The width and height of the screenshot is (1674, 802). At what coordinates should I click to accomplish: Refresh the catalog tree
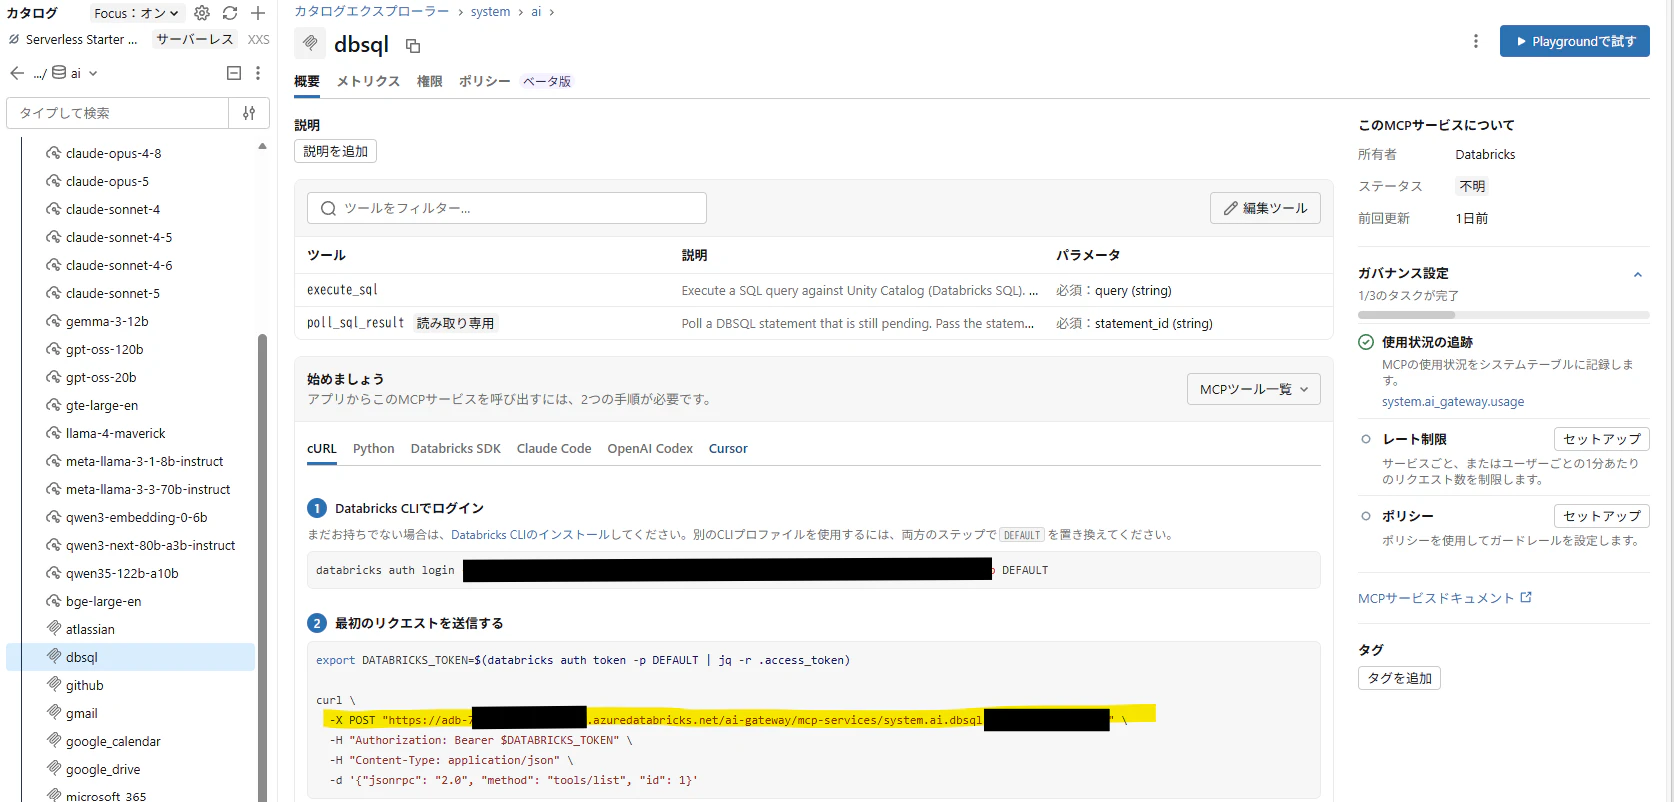tap(230, 13)
